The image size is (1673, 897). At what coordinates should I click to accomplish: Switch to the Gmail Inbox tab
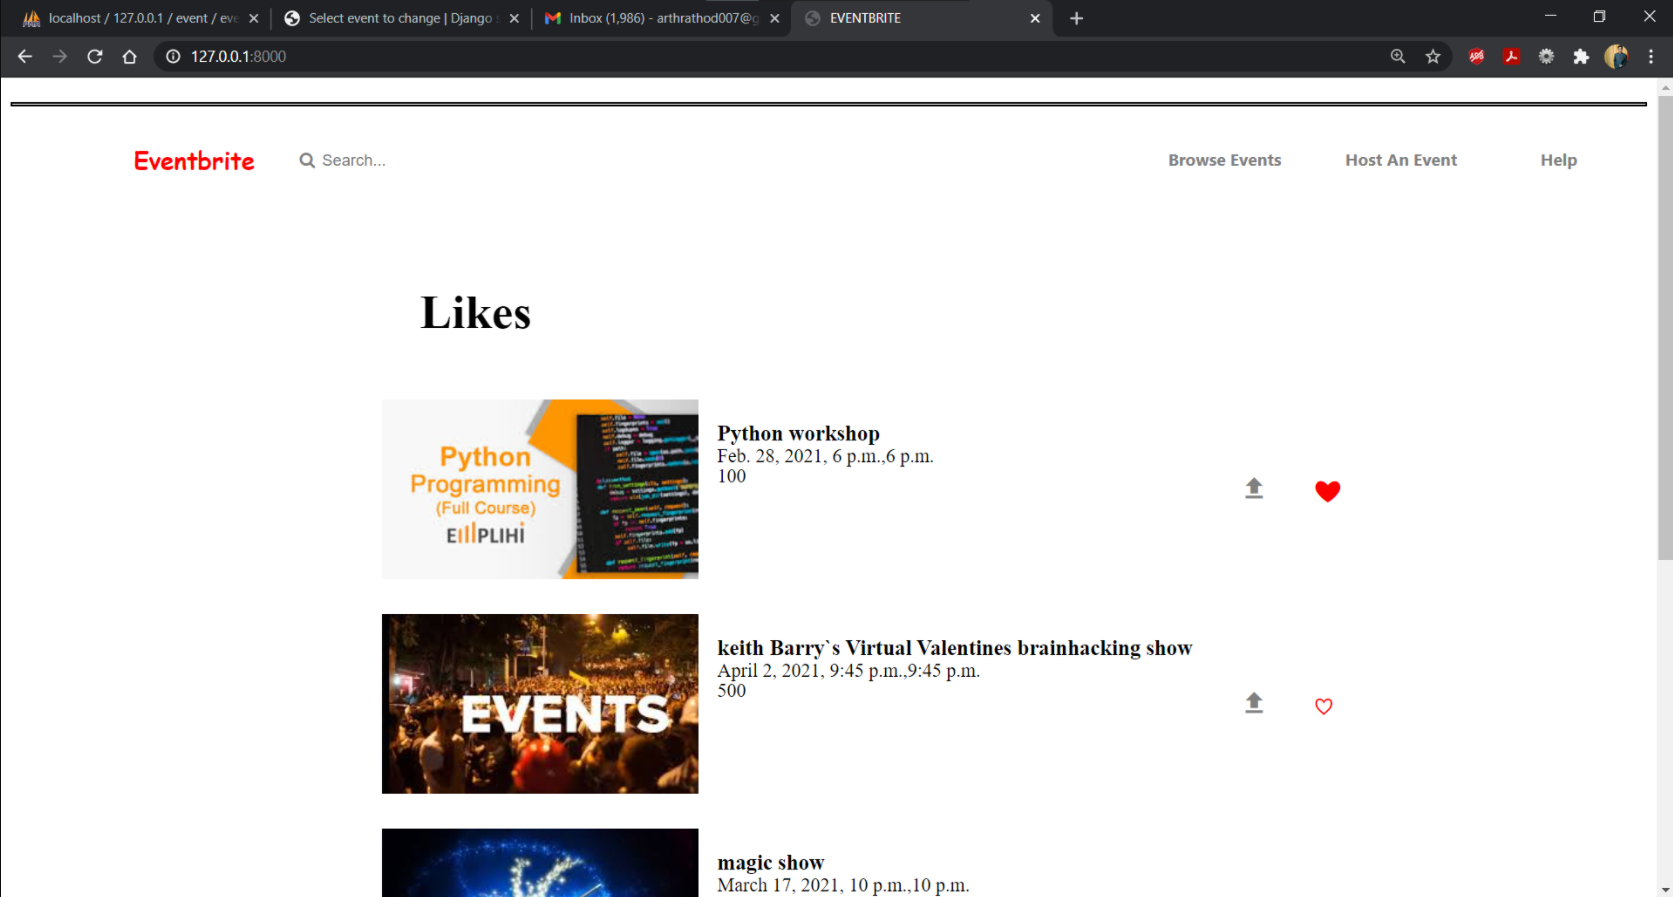pyautogui.click(x=662, y=18)
